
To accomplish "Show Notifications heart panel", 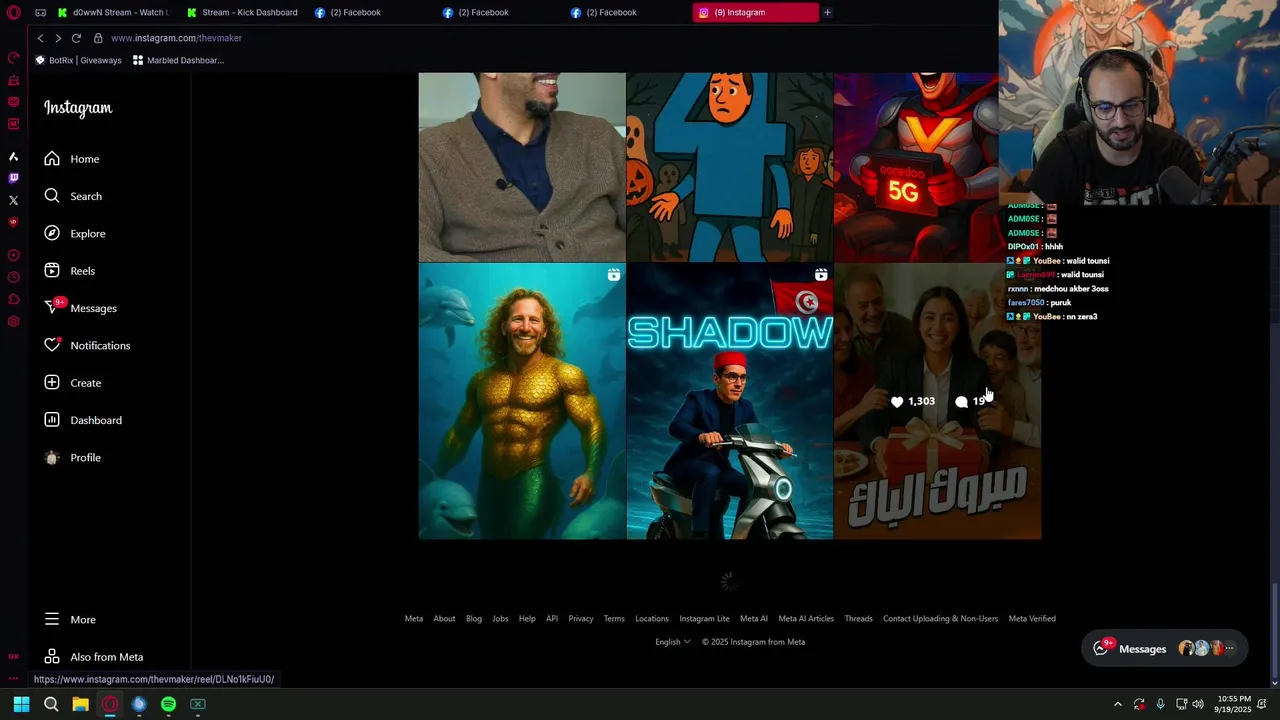I will click(87, 345).
